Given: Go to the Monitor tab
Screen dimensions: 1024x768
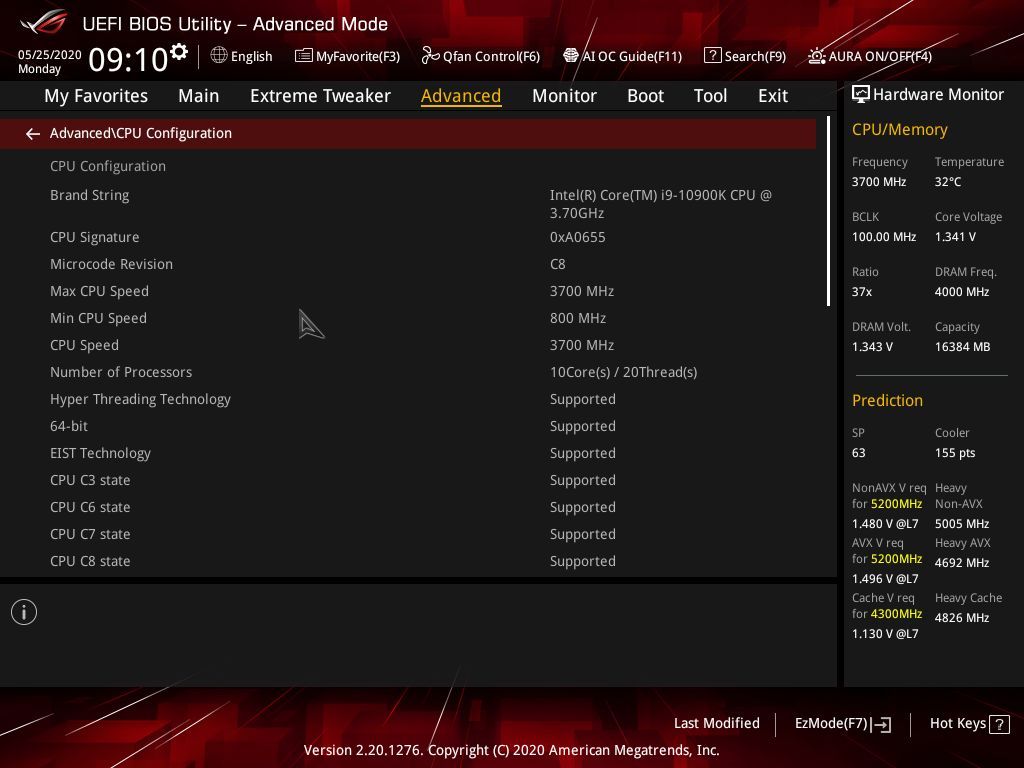Looking at the screenshot, I should click(x=564, y=96).
